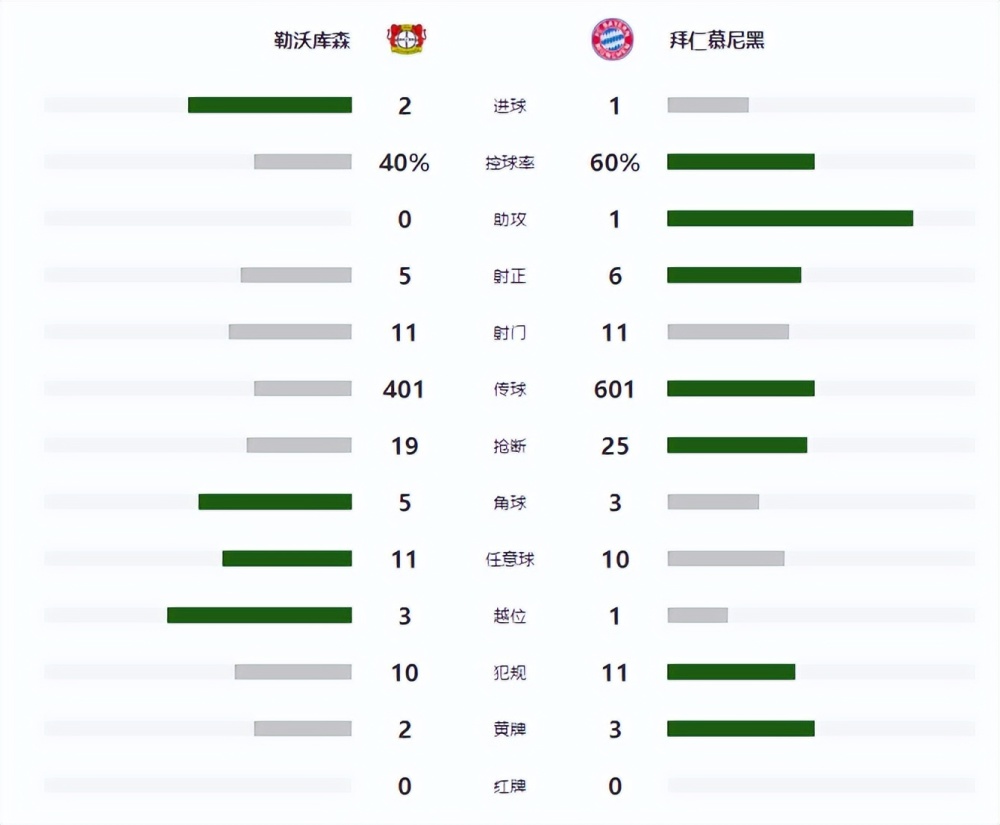Click the Bayern Munich club crest

click(612, 39)
